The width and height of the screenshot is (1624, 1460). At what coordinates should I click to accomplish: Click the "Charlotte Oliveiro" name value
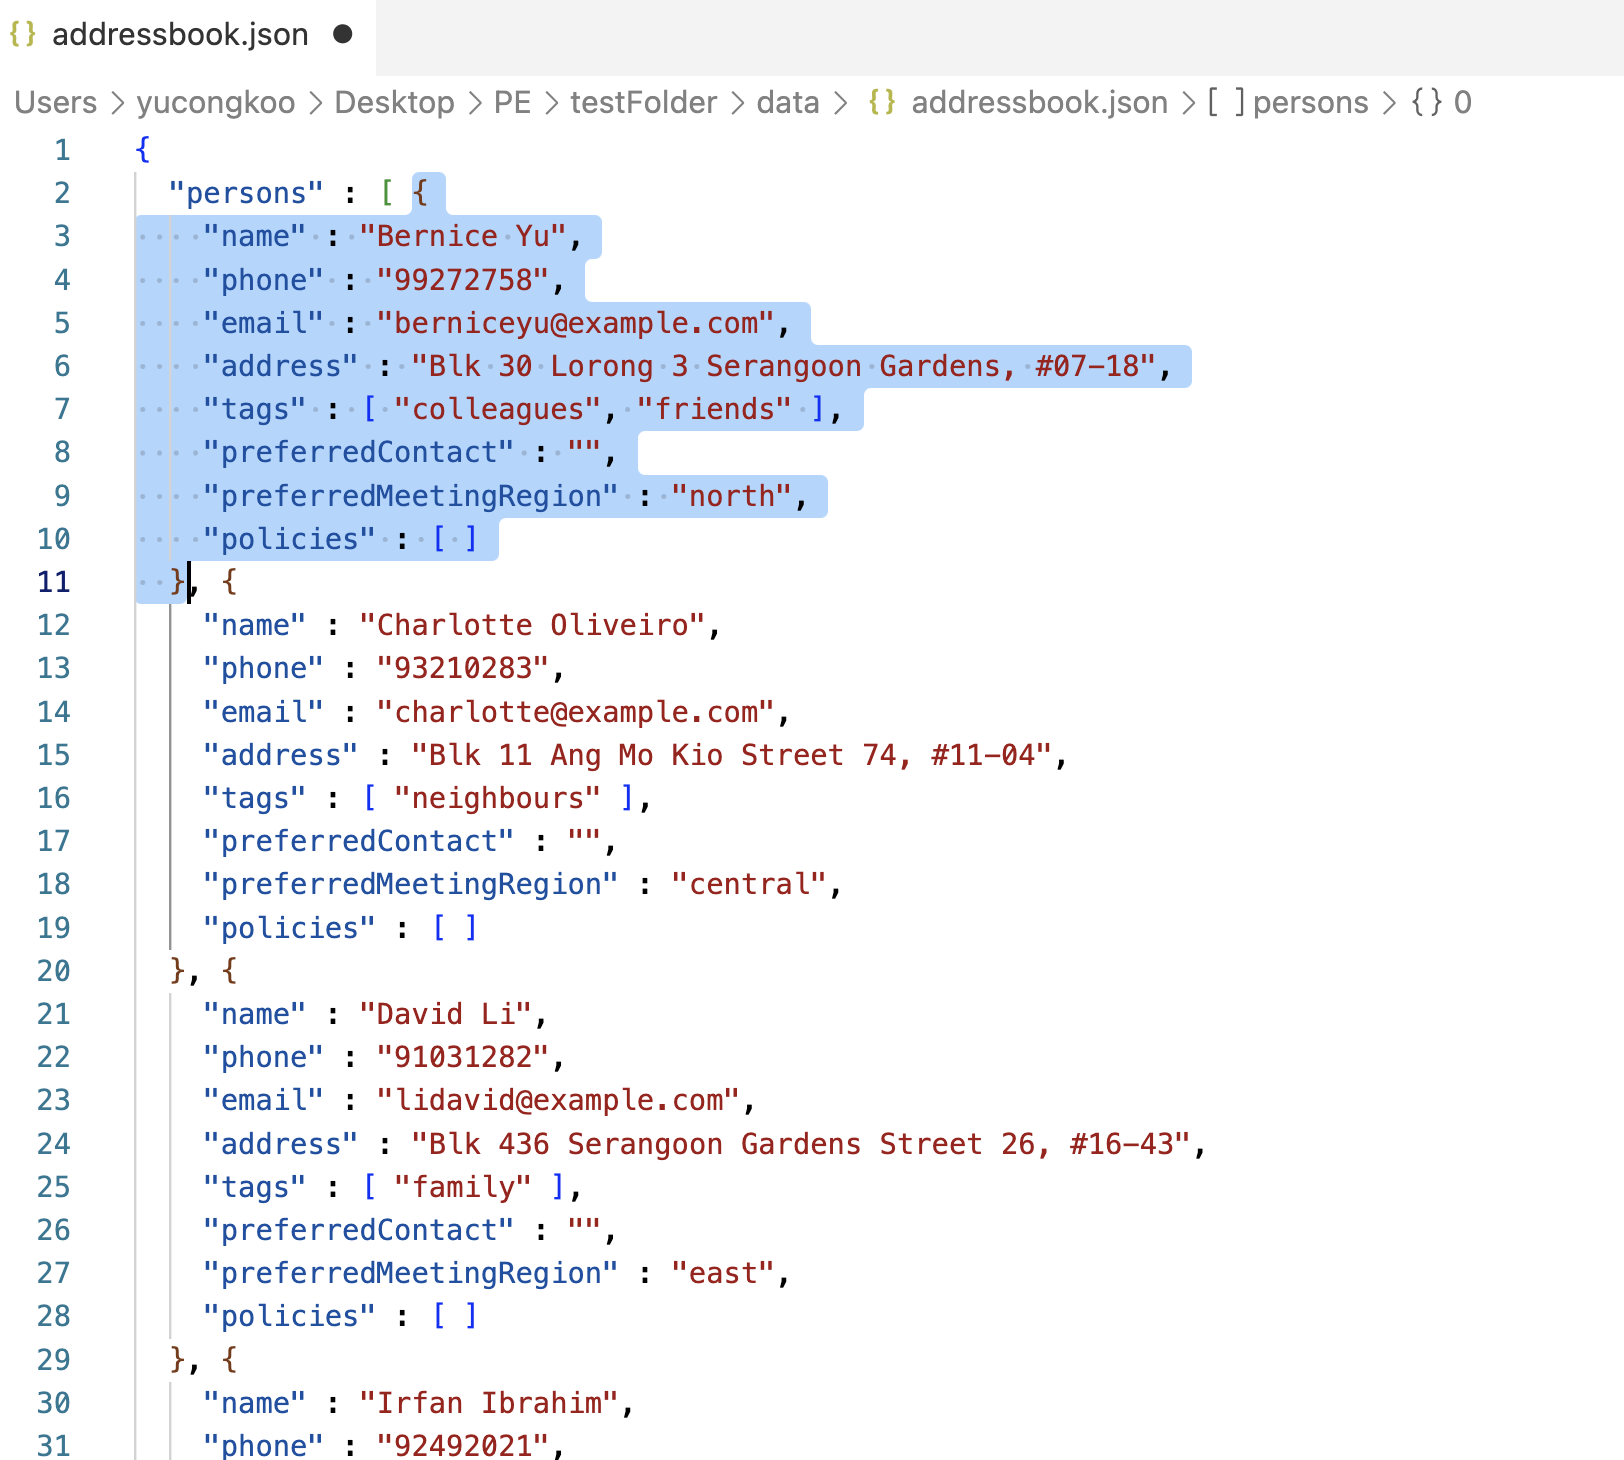coord(533,625)
